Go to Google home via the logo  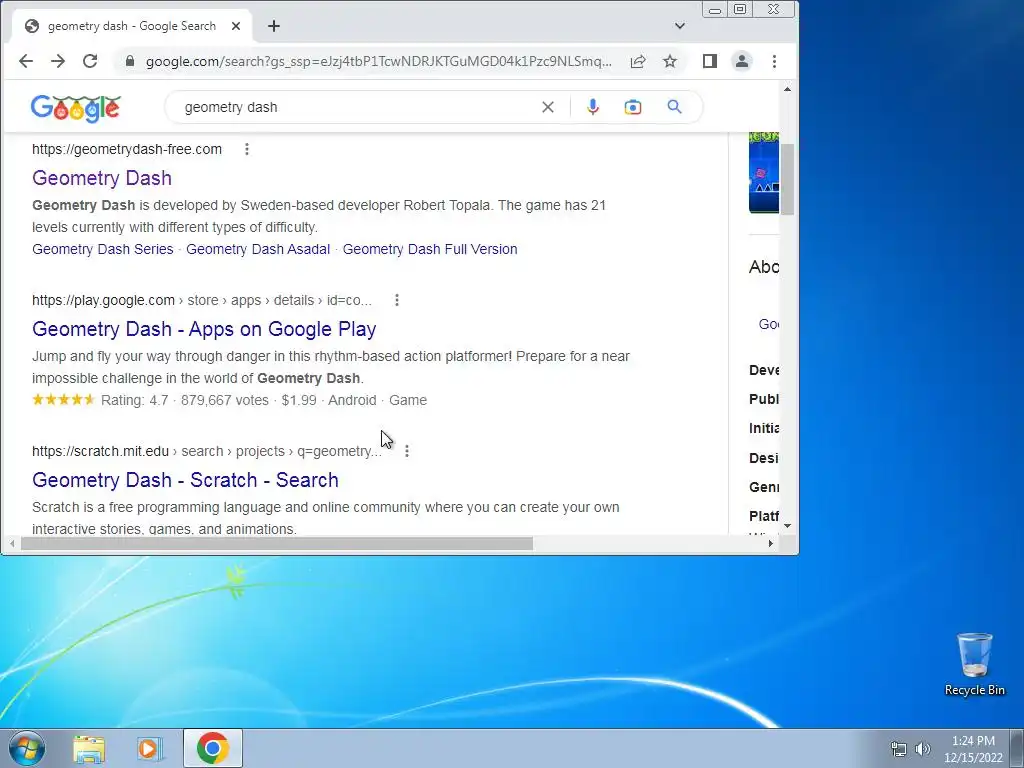click(x=76, y=108)
